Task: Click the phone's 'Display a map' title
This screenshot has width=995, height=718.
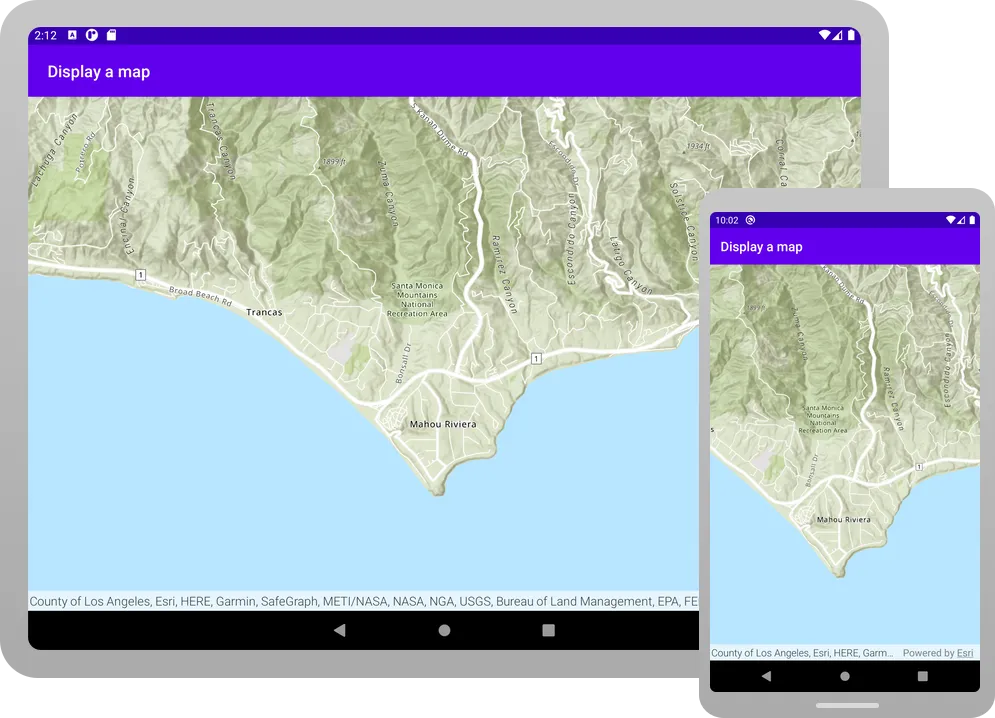Action: coord(761,247)
